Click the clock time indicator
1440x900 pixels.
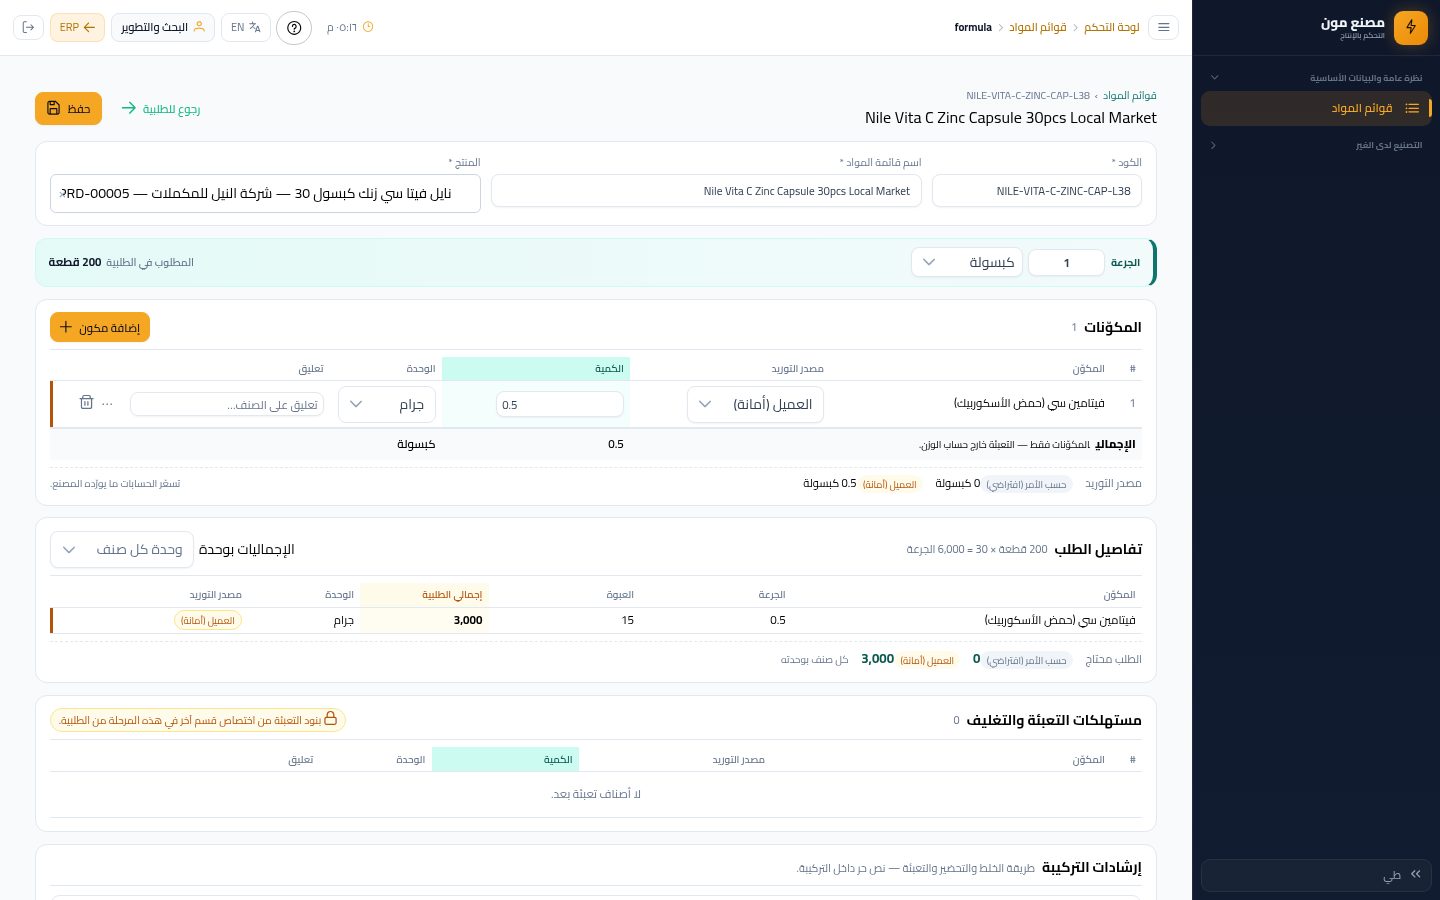point(350,27)
